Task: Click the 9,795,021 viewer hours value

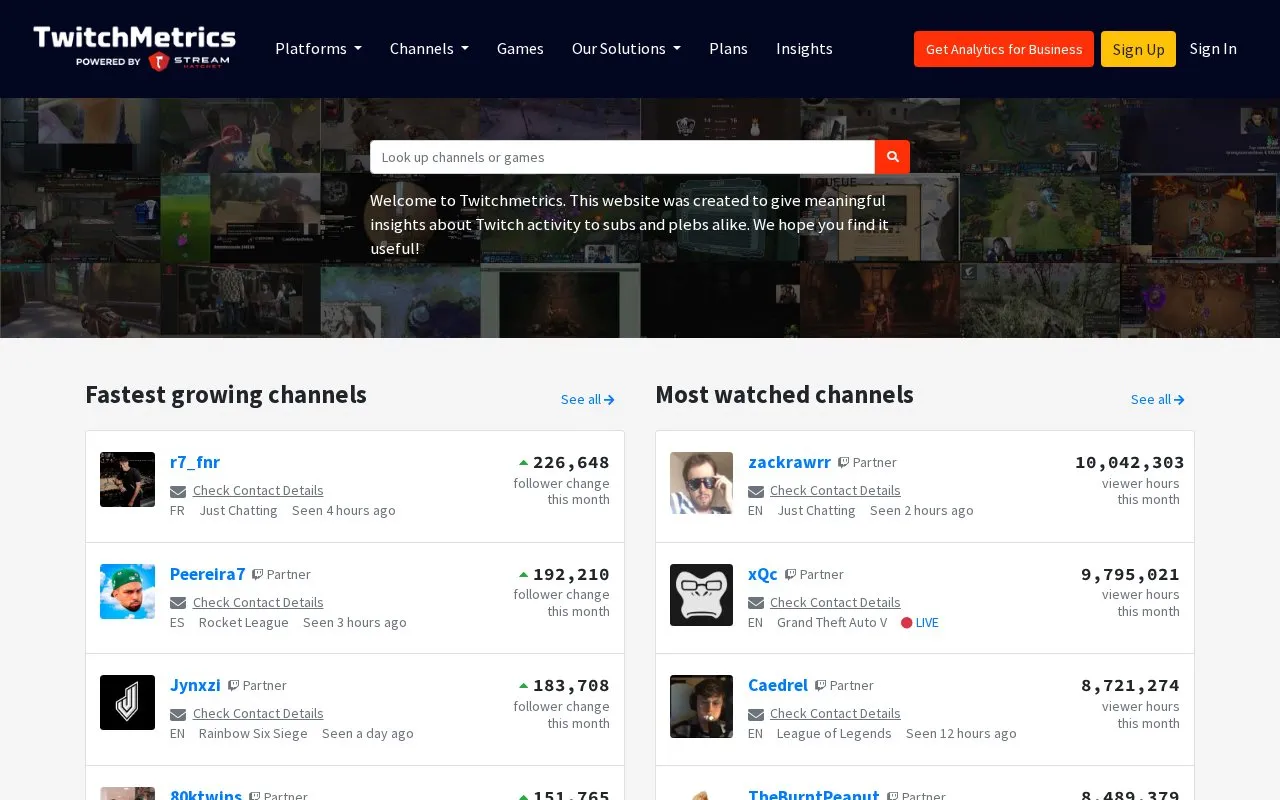Action: [1130, 574]
